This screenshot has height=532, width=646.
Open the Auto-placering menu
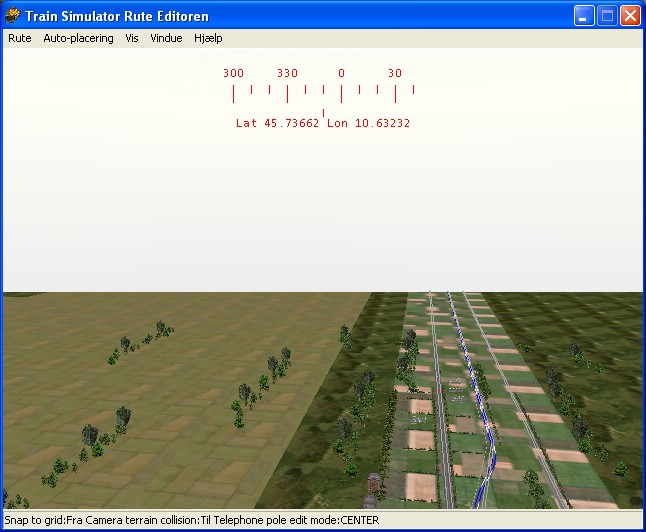78,38
